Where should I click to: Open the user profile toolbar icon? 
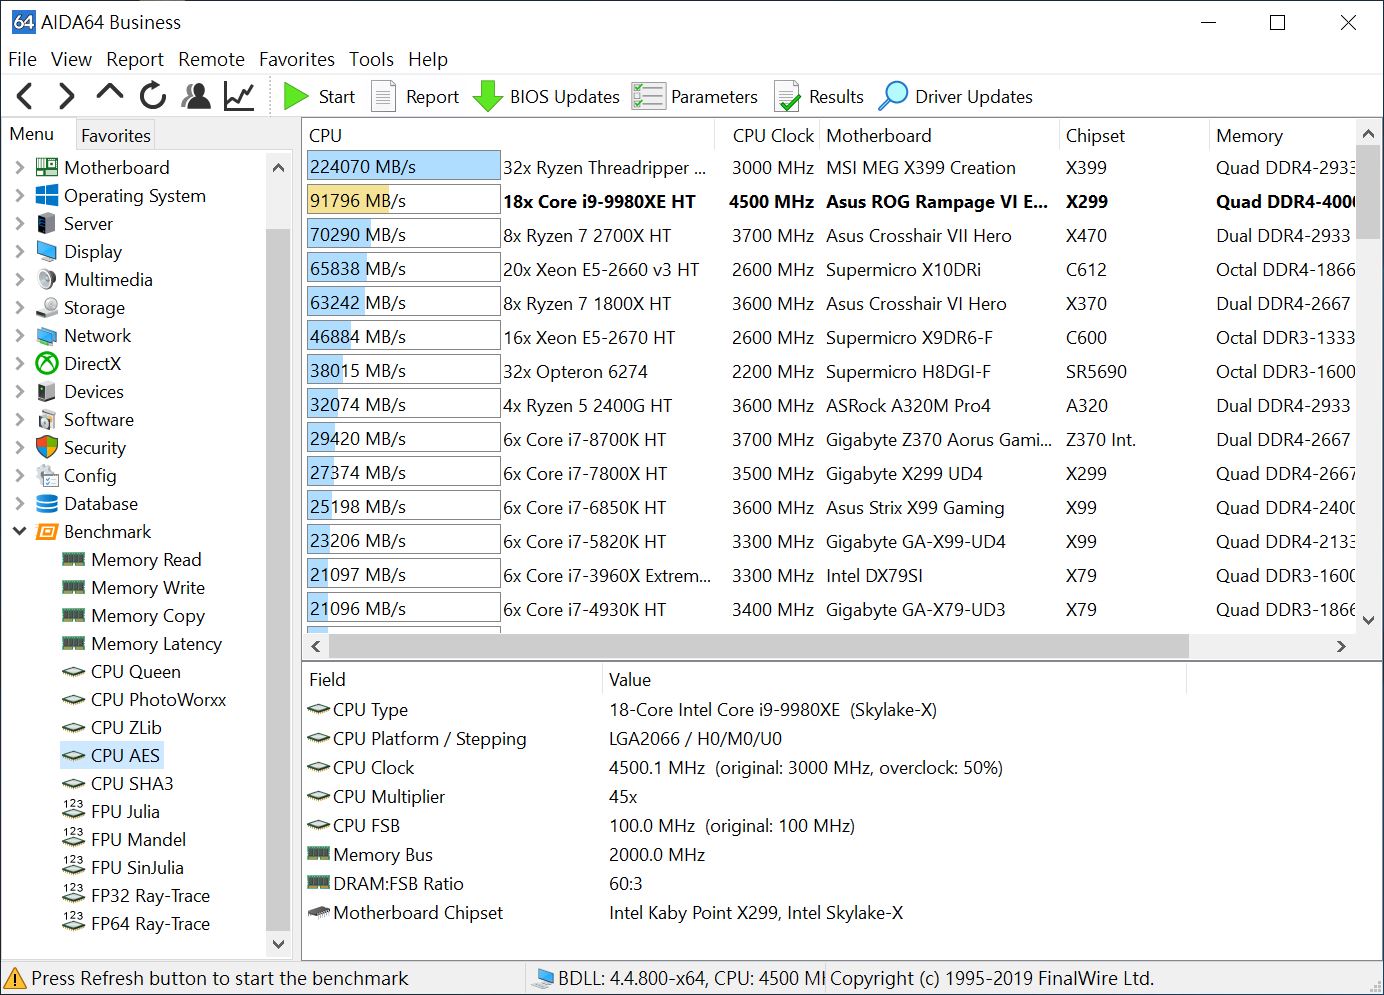[196, 96]
